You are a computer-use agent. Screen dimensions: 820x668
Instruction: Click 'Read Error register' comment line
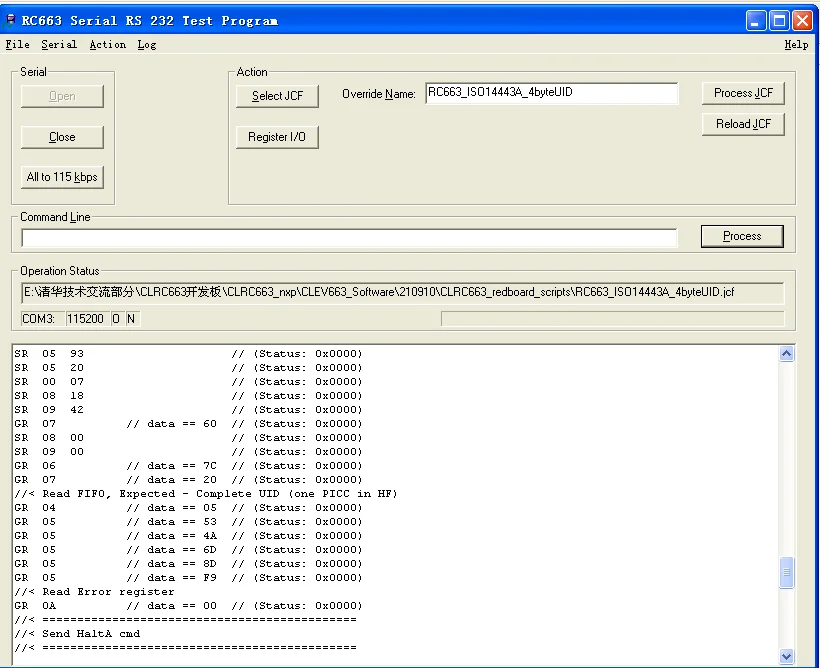[95, 592]
